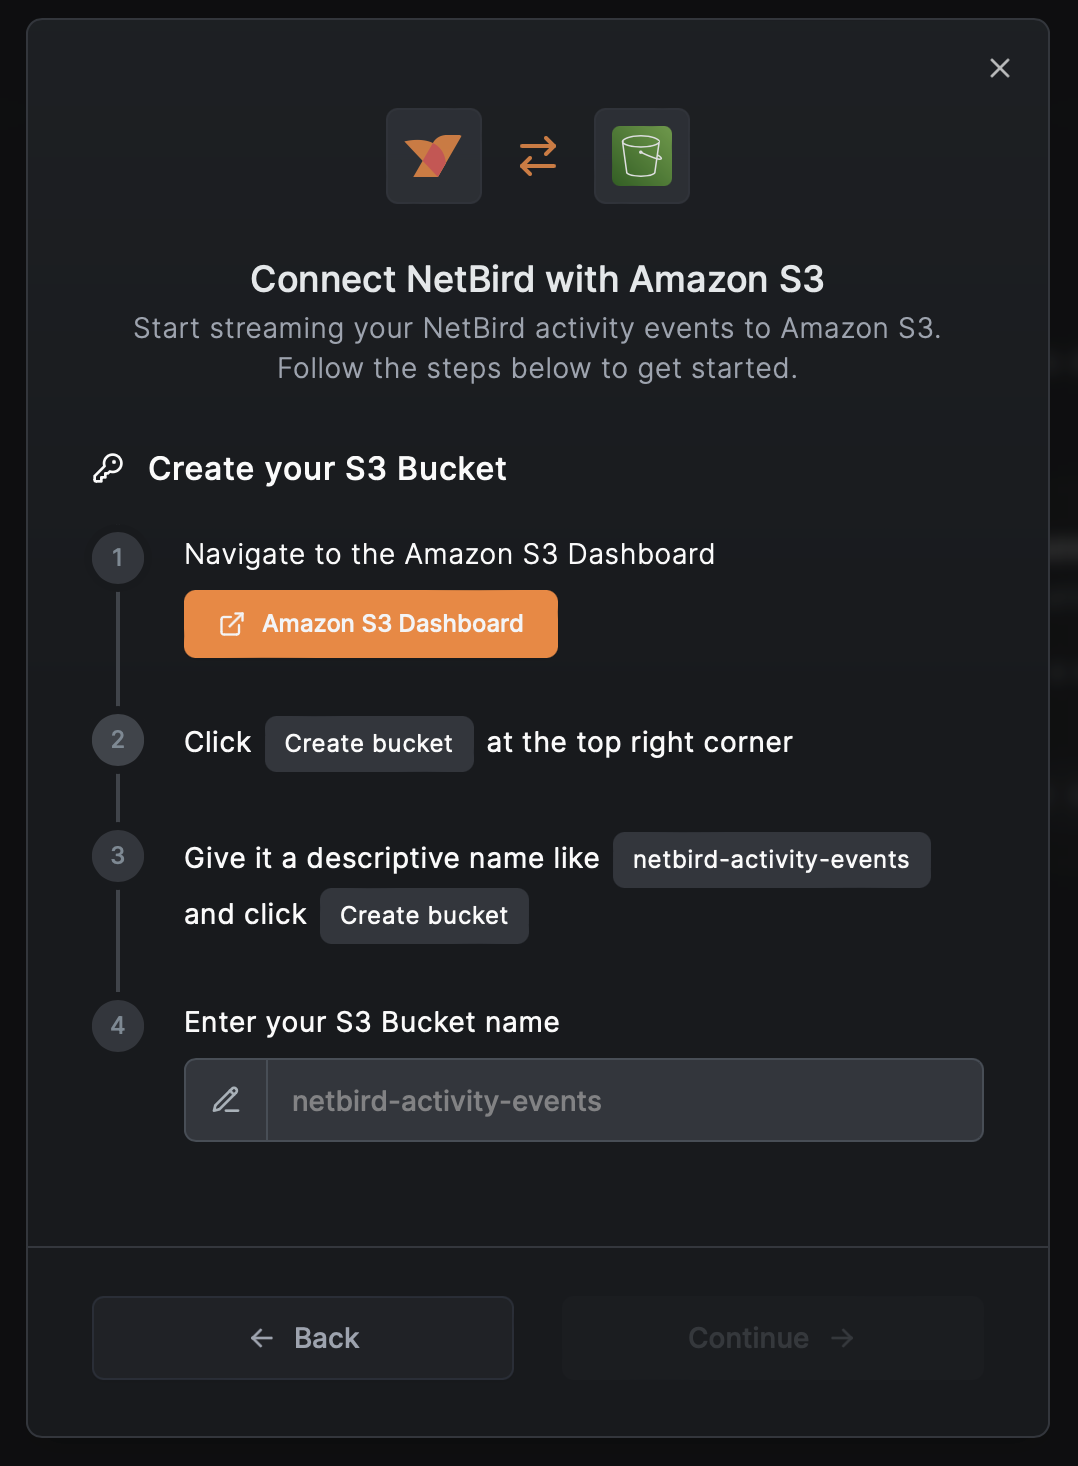Select the netbird-activity-events name badge
This screenshot has height=1466, width=1078.
coord(771,859)
